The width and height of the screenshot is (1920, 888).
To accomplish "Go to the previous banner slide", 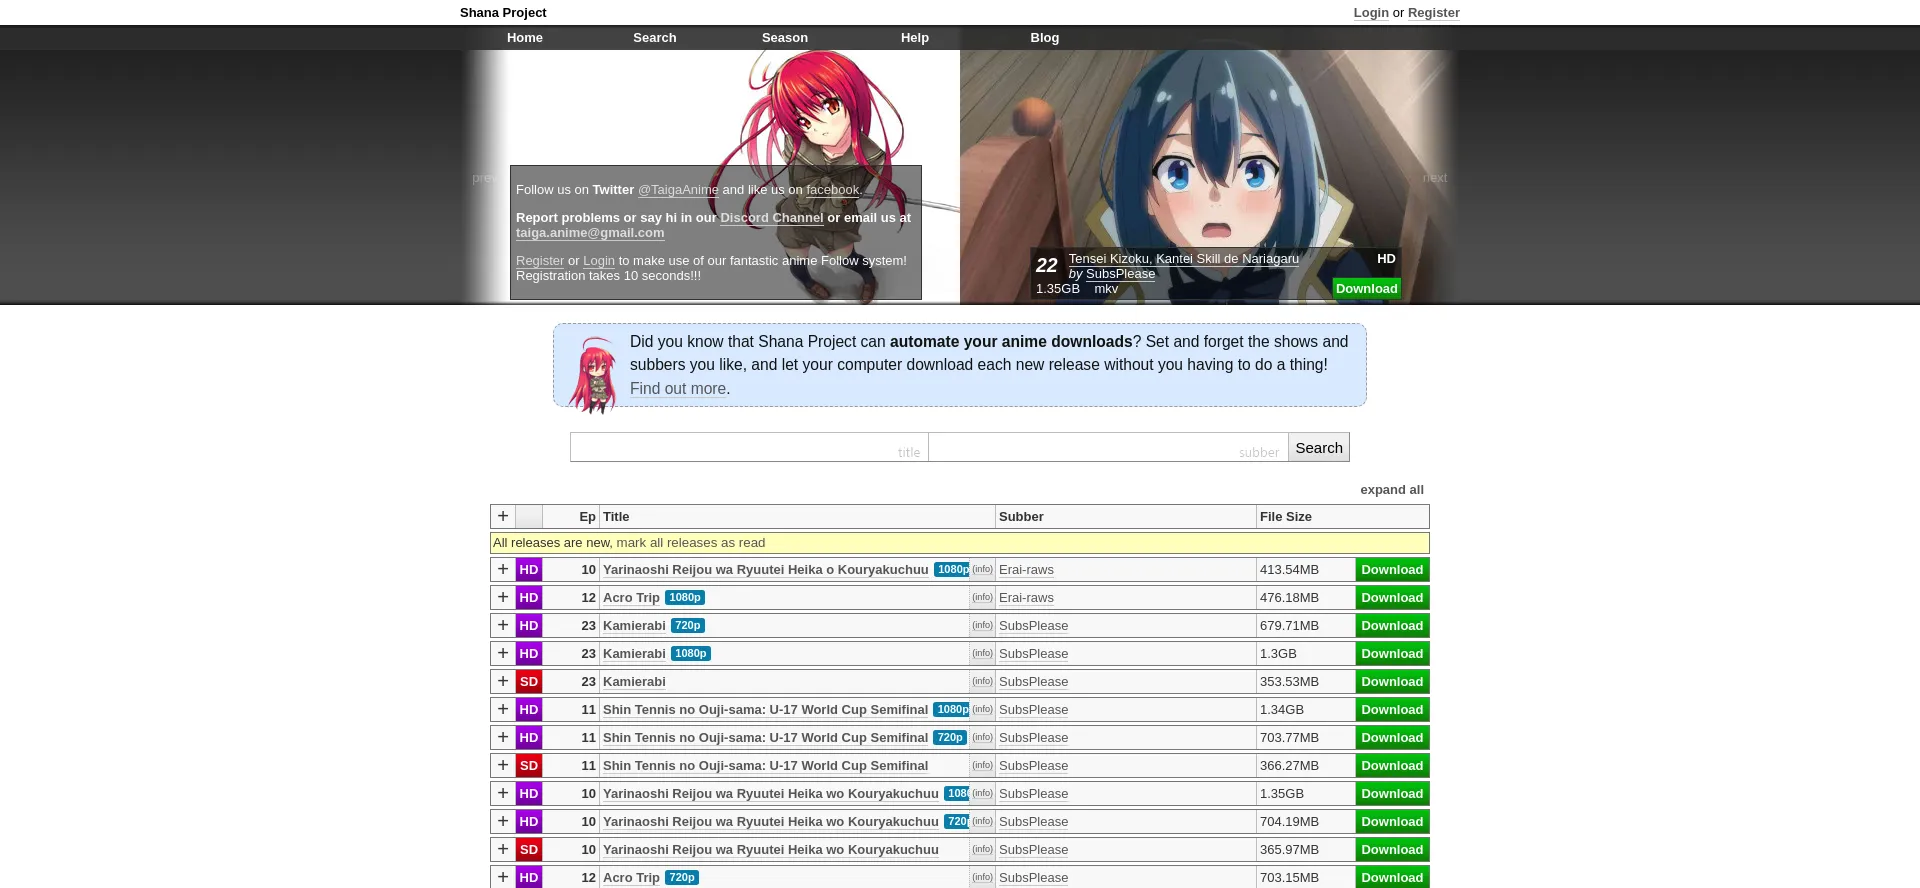I will tap(483, 177).
